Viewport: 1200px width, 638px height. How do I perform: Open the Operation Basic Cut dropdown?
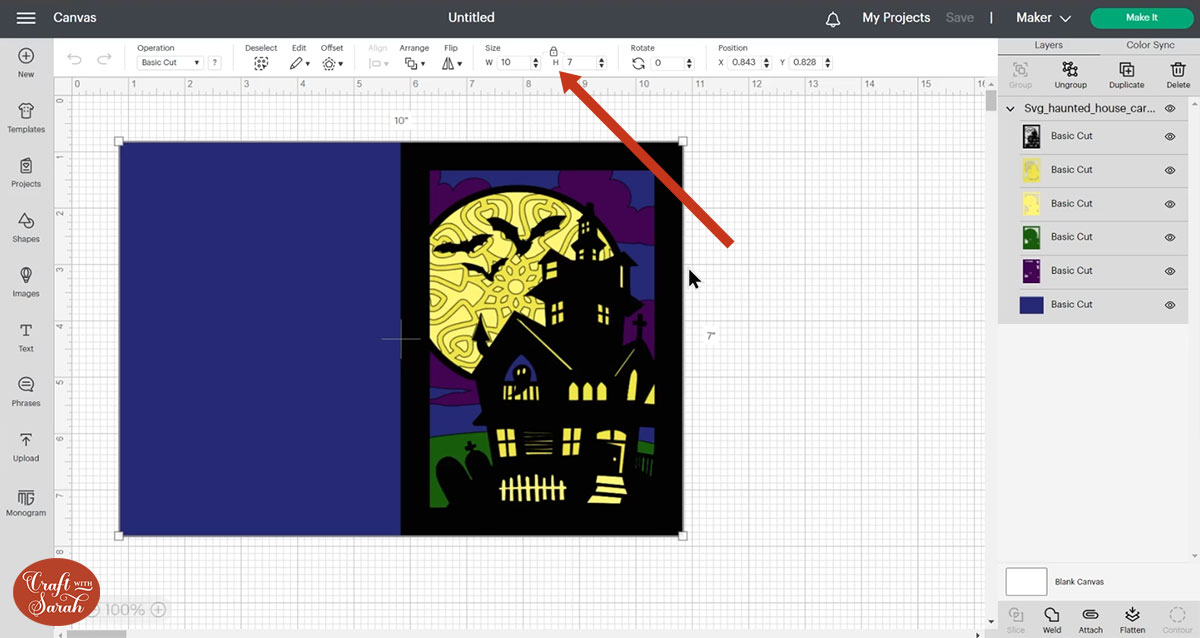tap(169, 62)
